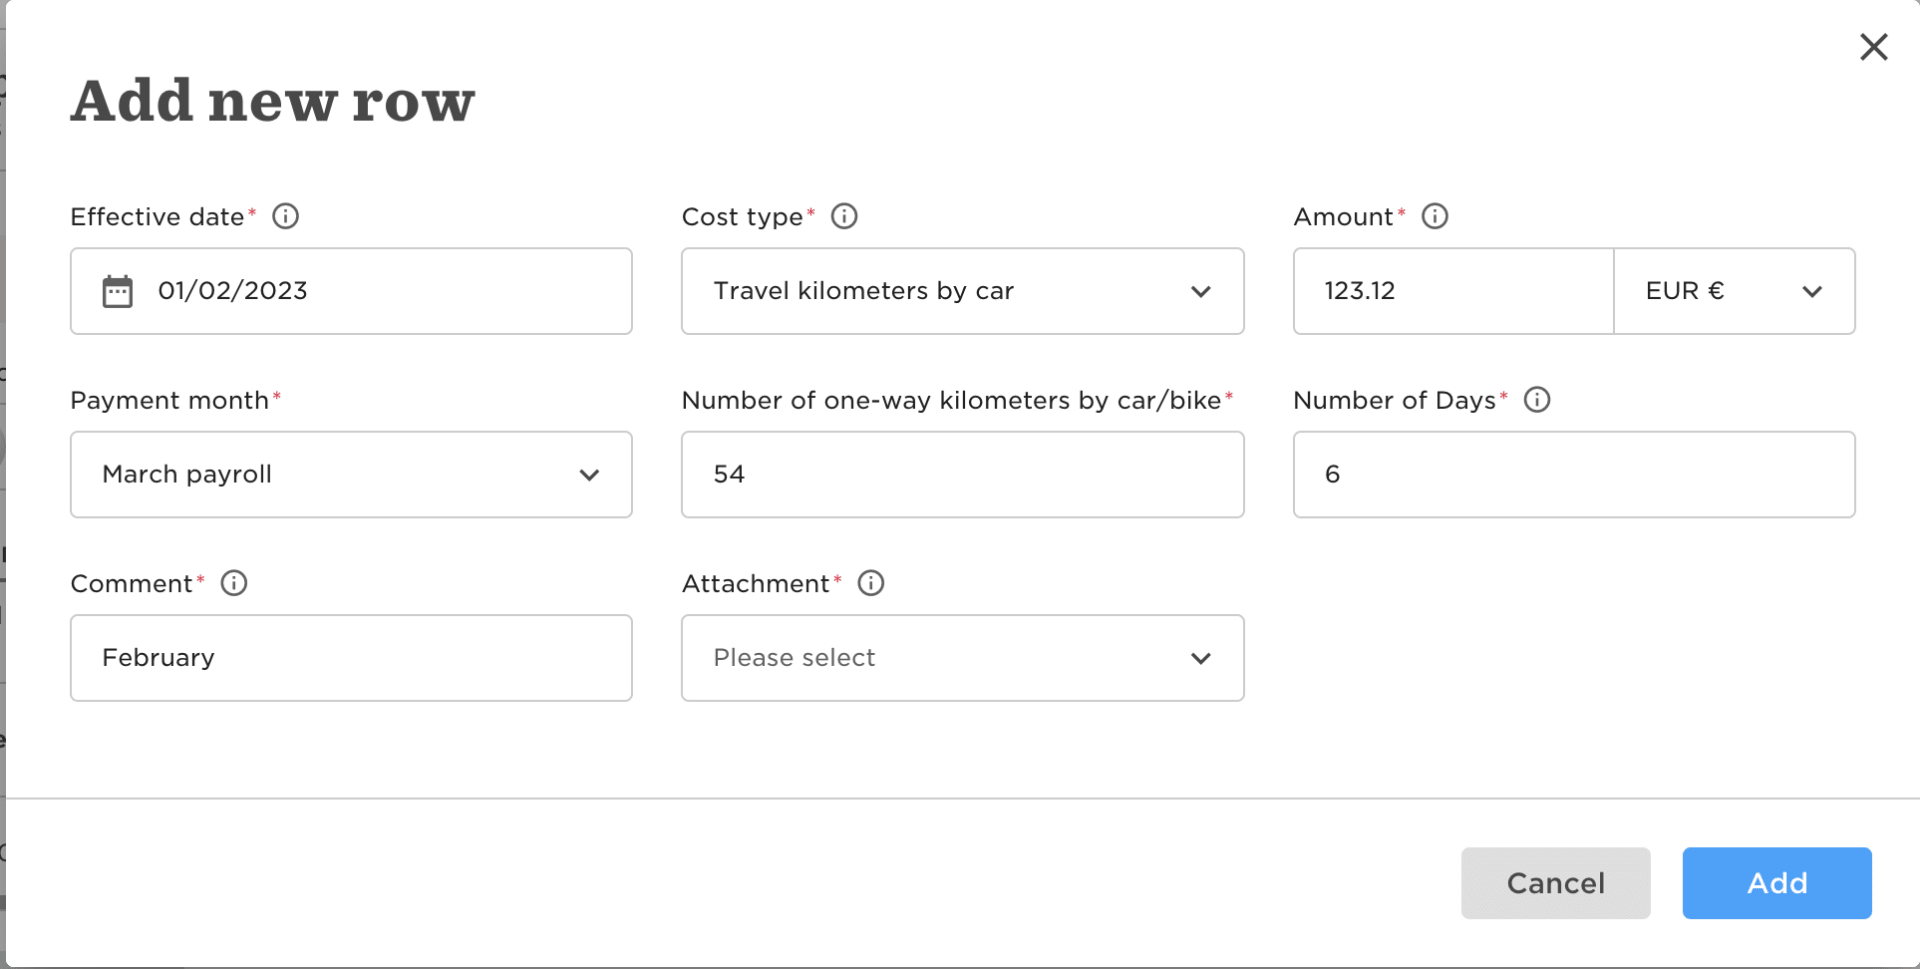Open the EUR € currency dropdown
Image resolution: width=1920 pixels, height=969 pixels.
point(1734,291)
